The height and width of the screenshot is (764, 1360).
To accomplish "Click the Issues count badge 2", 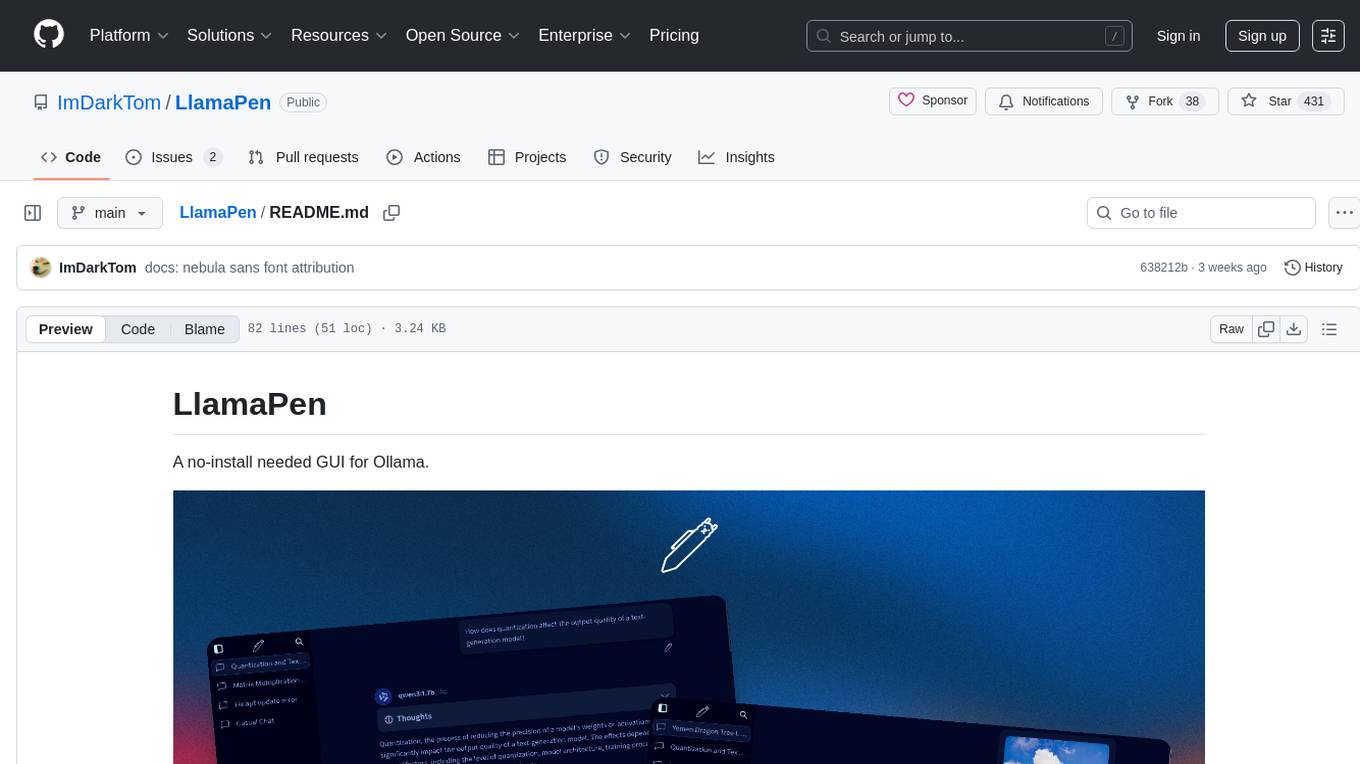I will (212, 157).
